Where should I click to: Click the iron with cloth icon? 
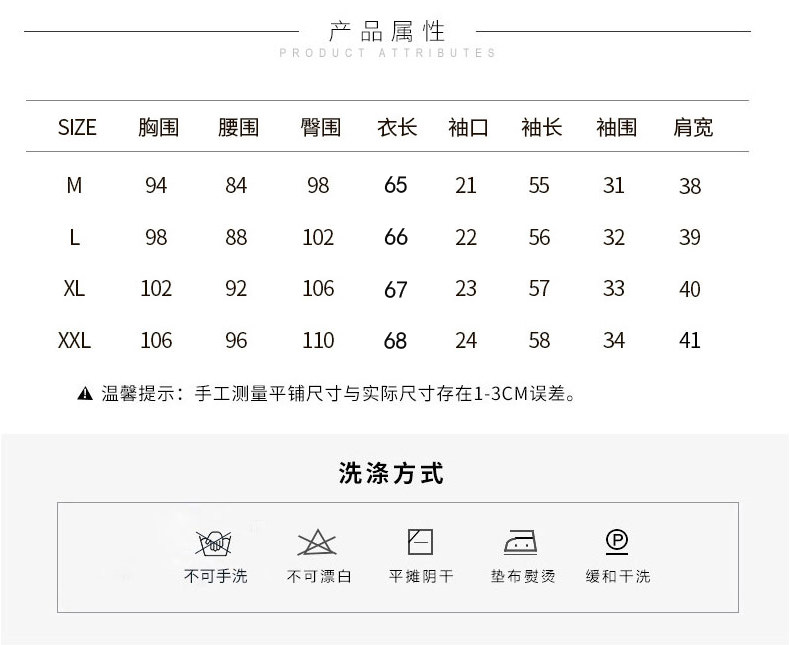[x=522, y=543]
